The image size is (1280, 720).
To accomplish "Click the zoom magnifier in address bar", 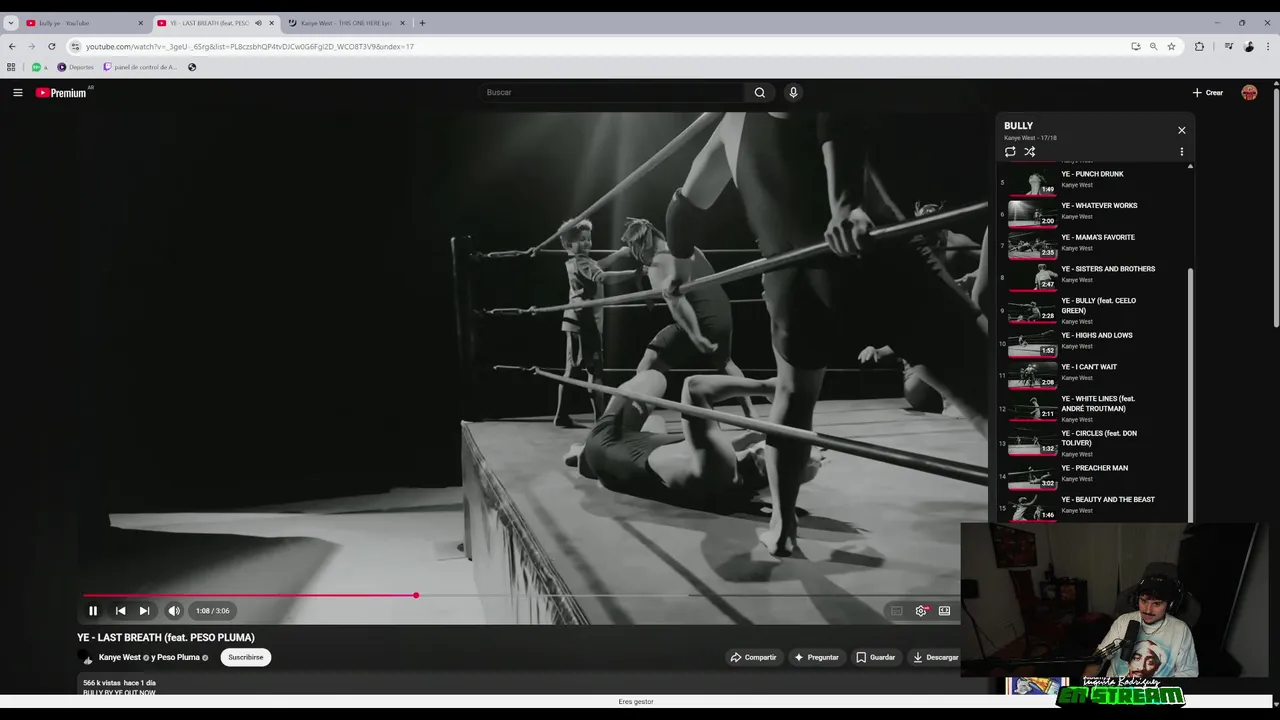I will click(1153, 46).
